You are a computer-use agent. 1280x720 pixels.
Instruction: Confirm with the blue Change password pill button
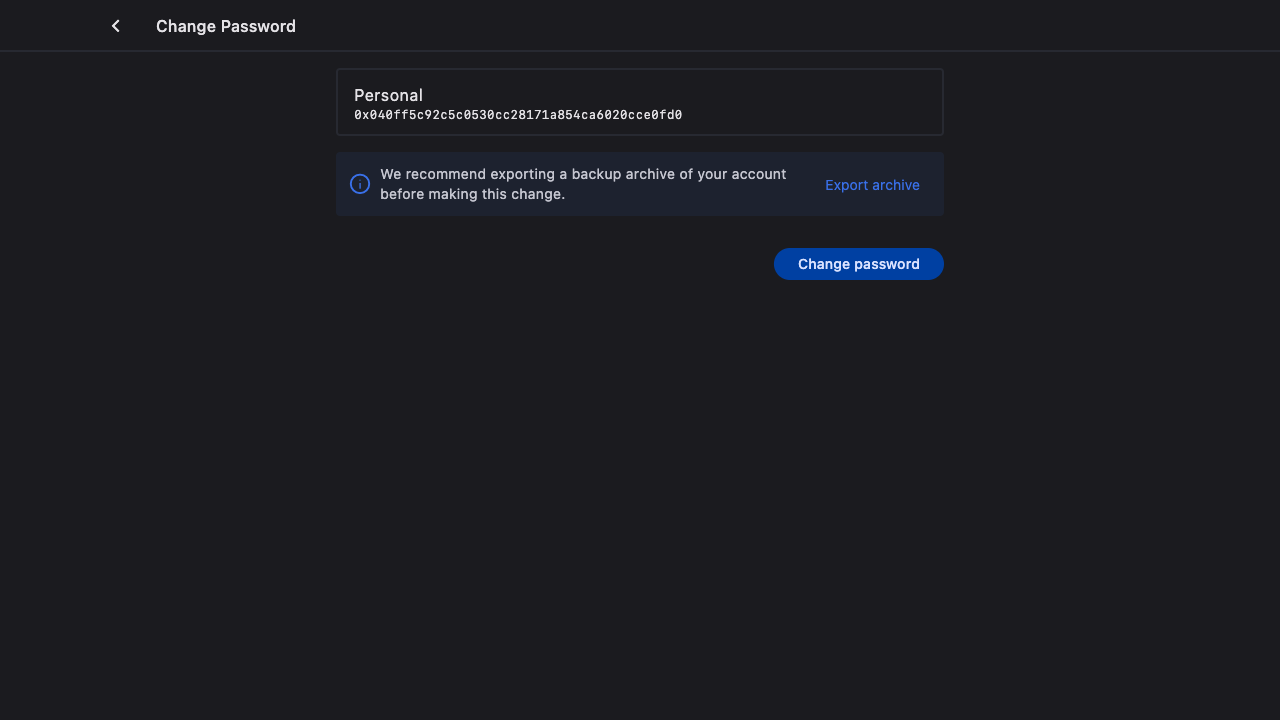(x=858, y=264)
